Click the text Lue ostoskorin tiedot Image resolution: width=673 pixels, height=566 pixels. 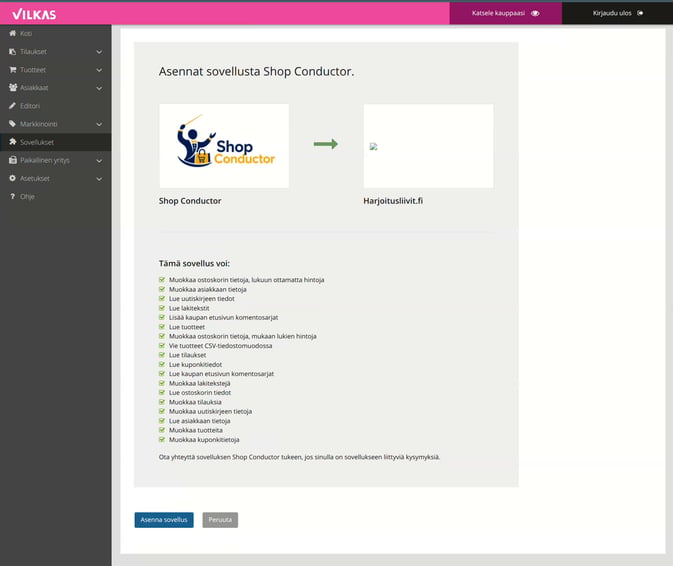click(200, 393)
